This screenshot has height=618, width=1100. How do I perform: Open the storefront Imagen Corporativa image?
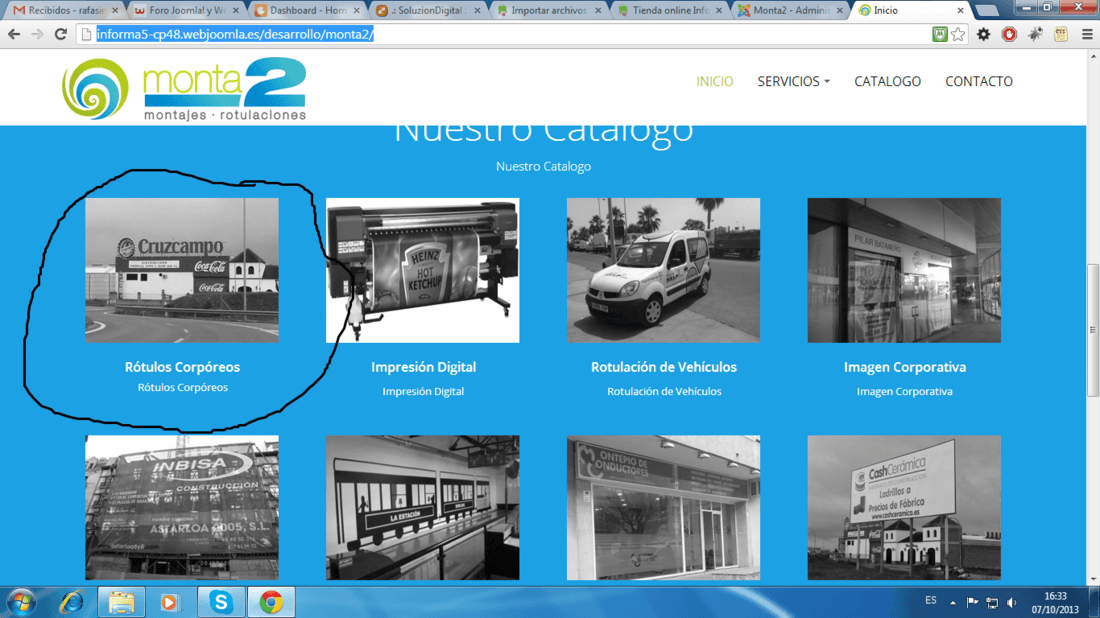(x=904, y=270)
